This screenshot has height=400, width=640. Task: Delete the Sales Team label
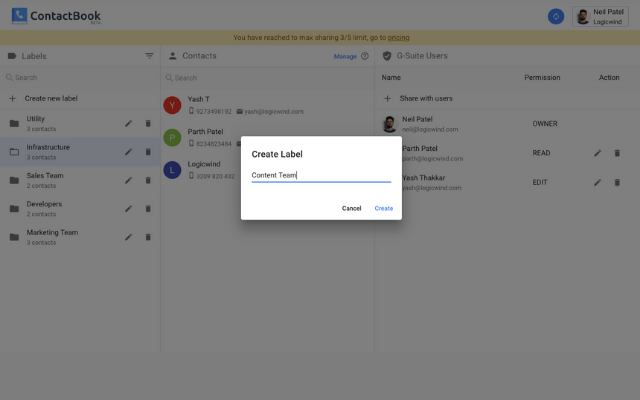148,180
